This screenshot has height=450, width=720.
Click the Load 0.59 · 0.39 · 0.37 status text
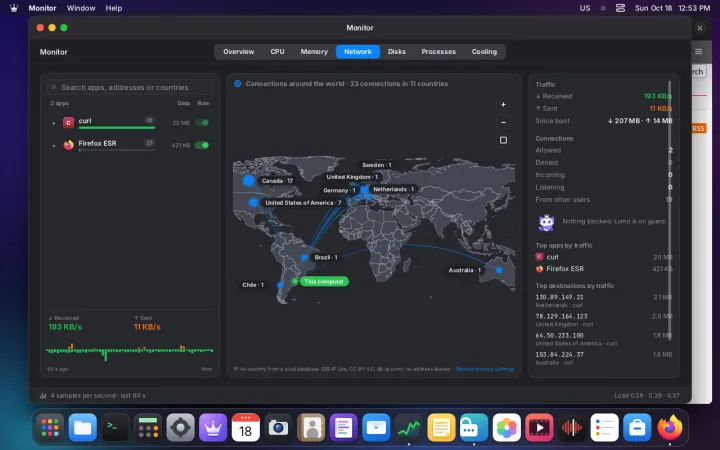pos(647,395)
